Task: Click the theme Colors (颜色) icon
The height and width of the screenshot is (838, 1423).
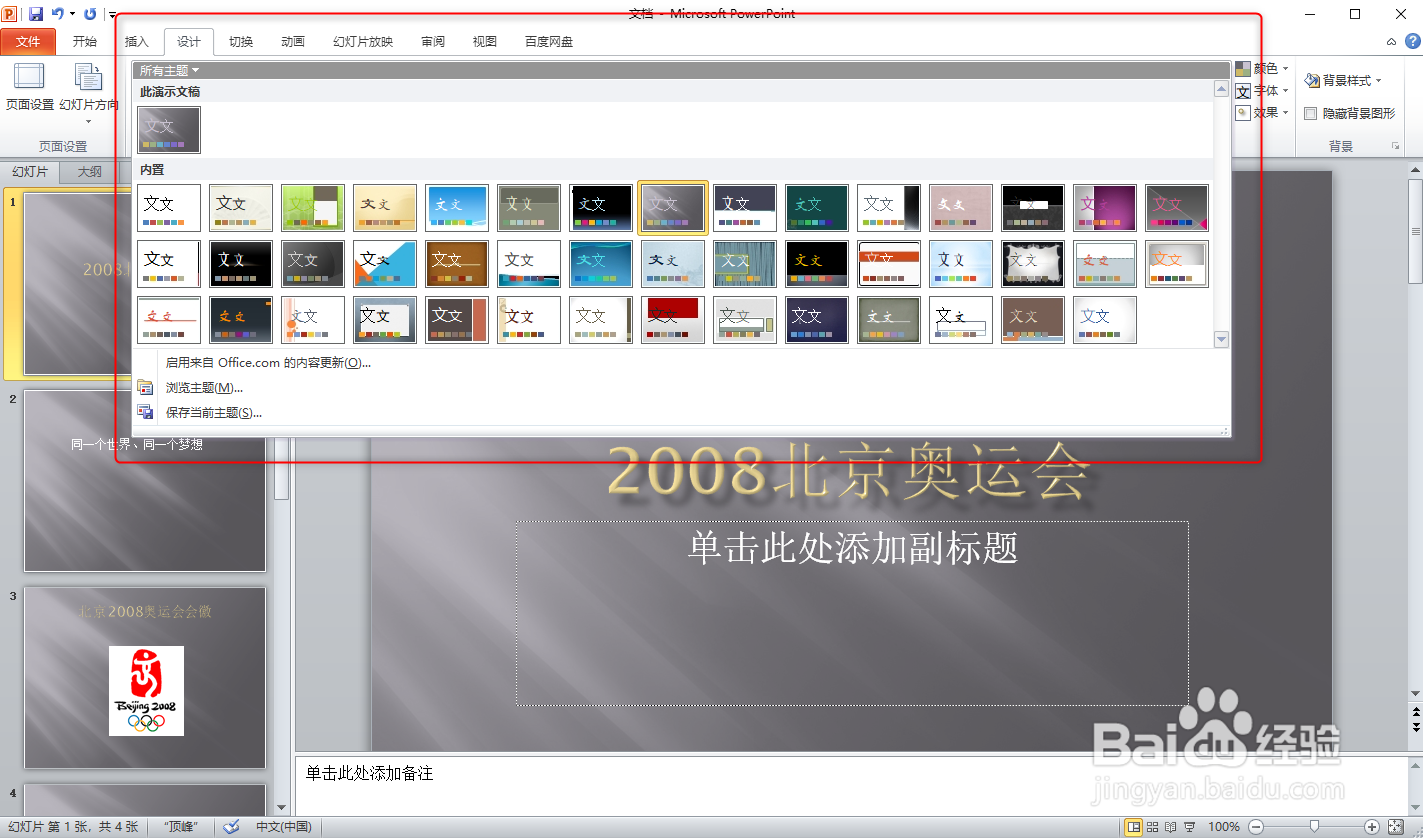Action: click(1243, 69)
